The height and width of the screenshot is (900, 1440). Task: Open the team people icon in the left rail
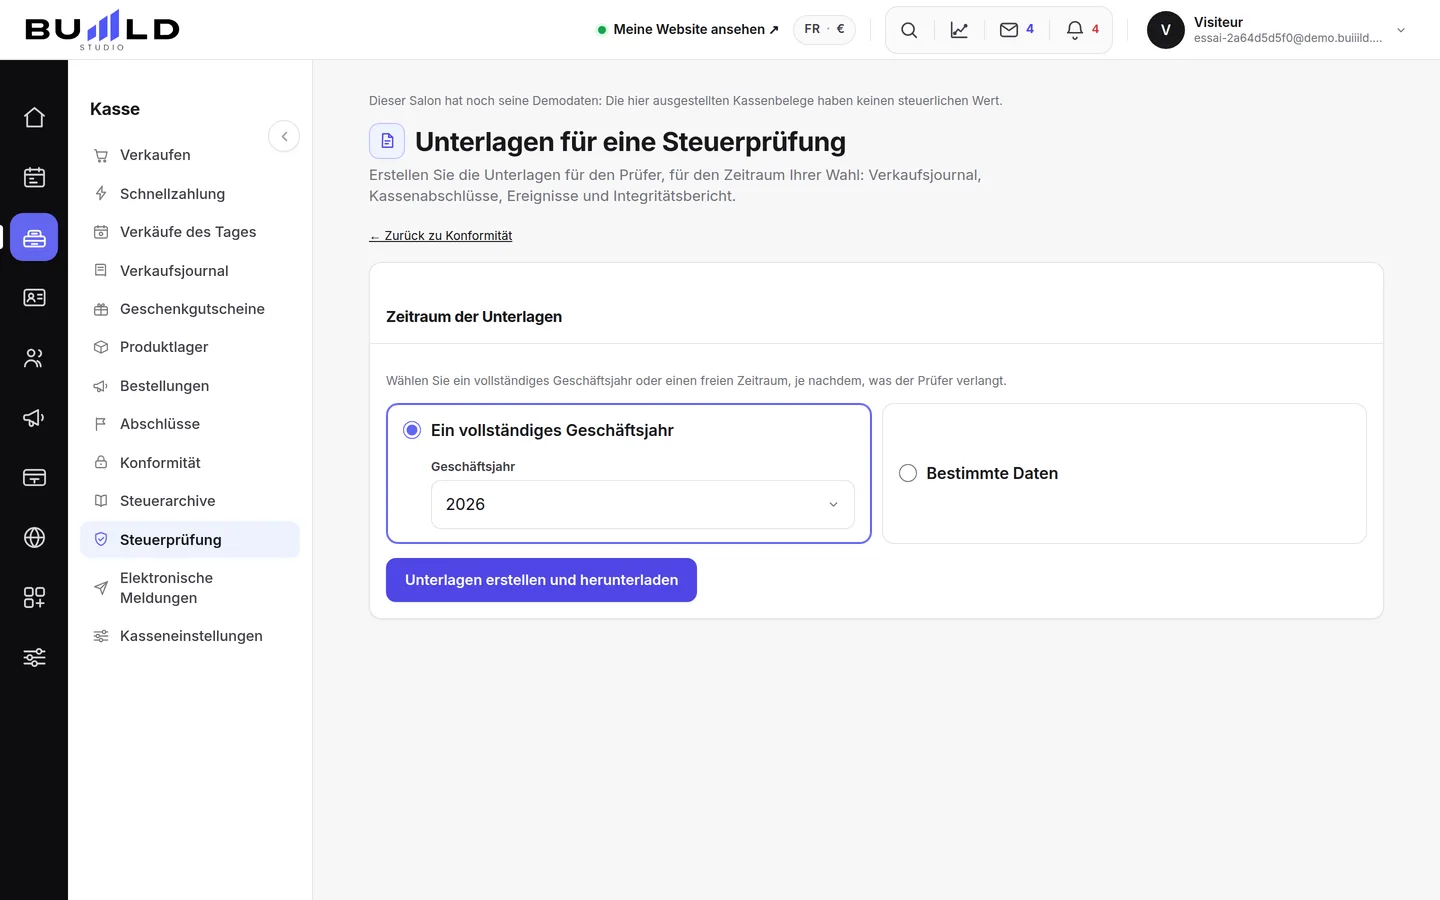point(34,357)
